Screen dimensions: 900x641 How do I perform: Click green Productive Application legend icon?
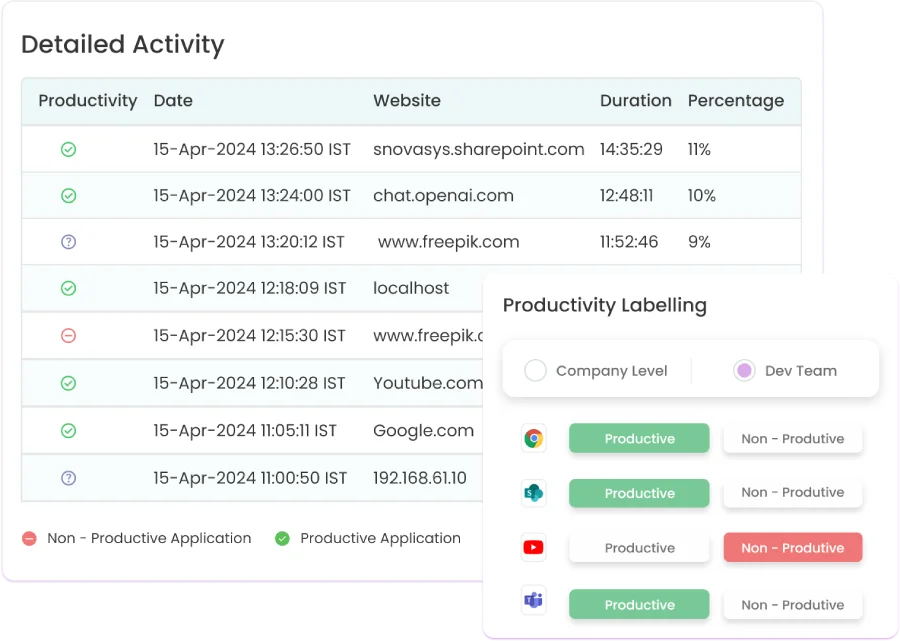[282, 538]
